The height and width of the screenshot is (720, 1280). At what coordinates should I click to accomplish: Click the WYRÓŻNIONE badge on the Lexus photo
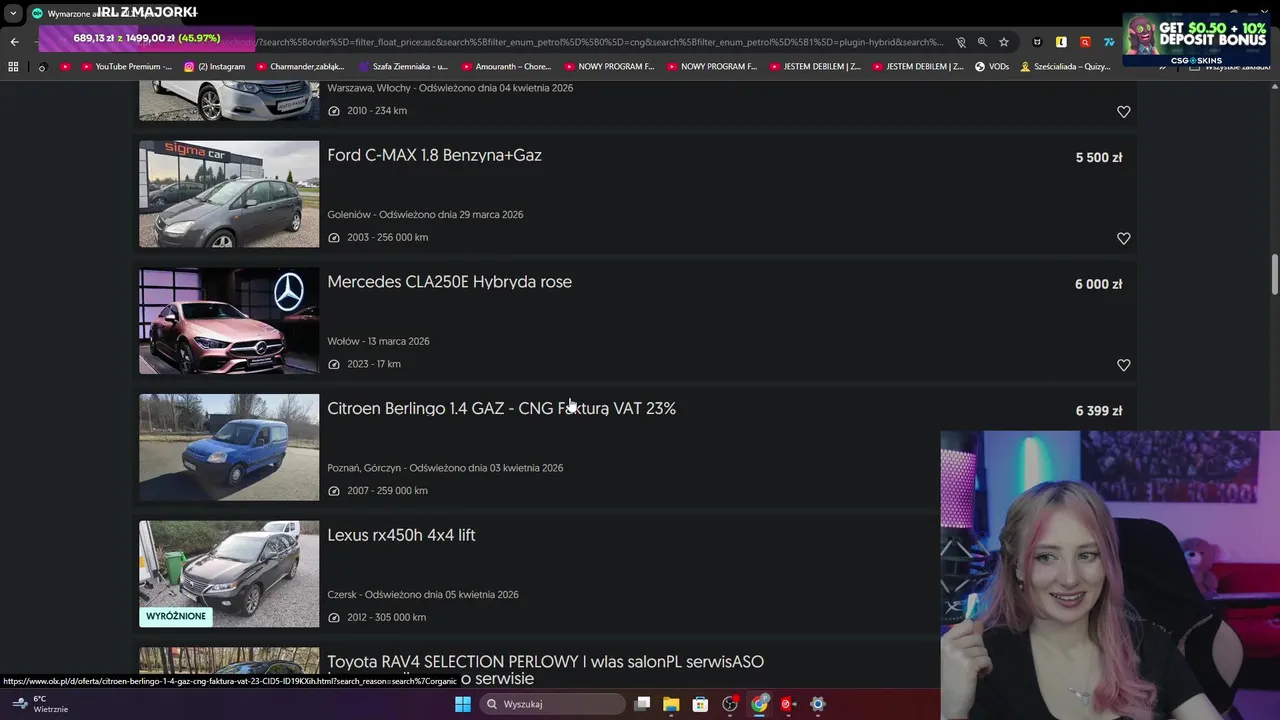(x=176, y=616)
